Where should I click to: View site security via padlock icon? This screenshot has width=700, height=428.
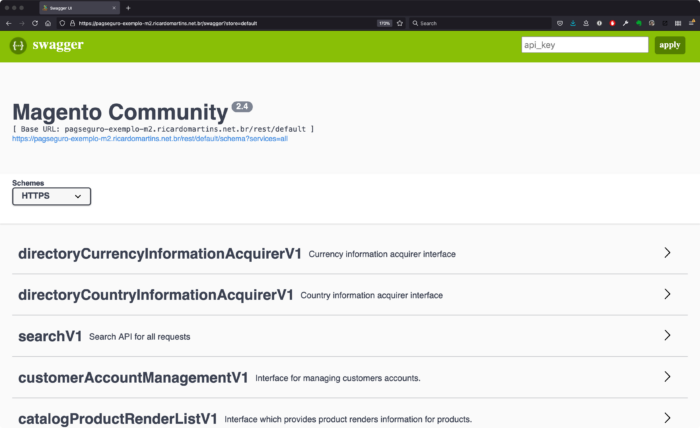tap(72, 23)
